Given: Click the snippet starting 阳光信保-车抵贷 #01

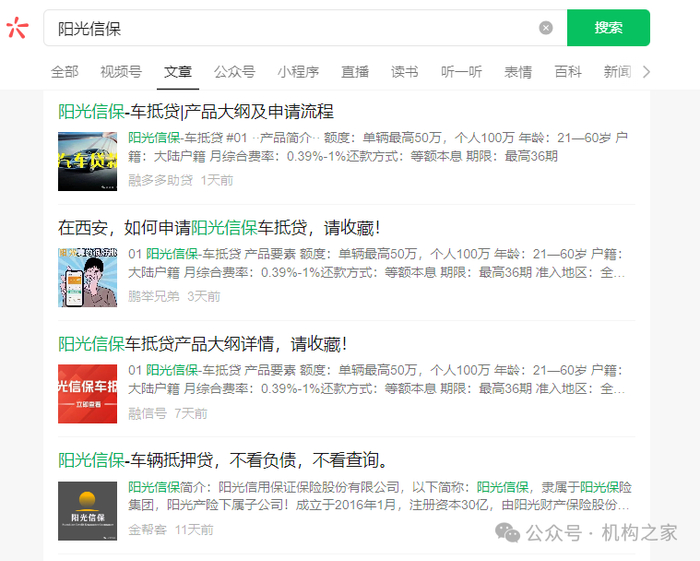Looking at the screenshot, I should point(378,147).
